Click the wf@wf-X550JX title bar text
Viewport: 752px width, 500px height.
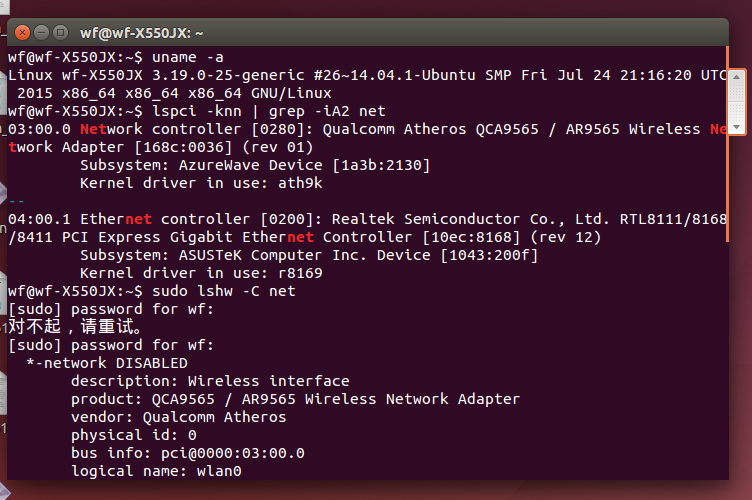click(141, 33)
